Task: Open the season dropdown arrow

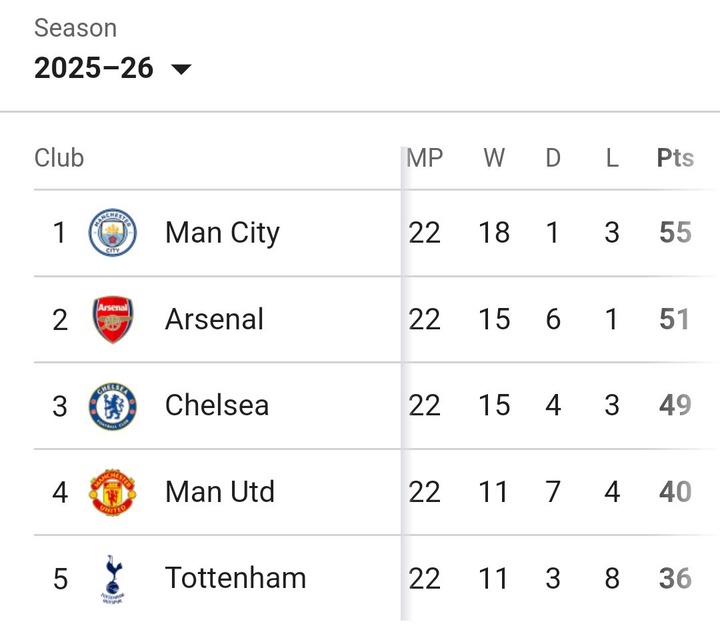Action: [x=181, y=69]
